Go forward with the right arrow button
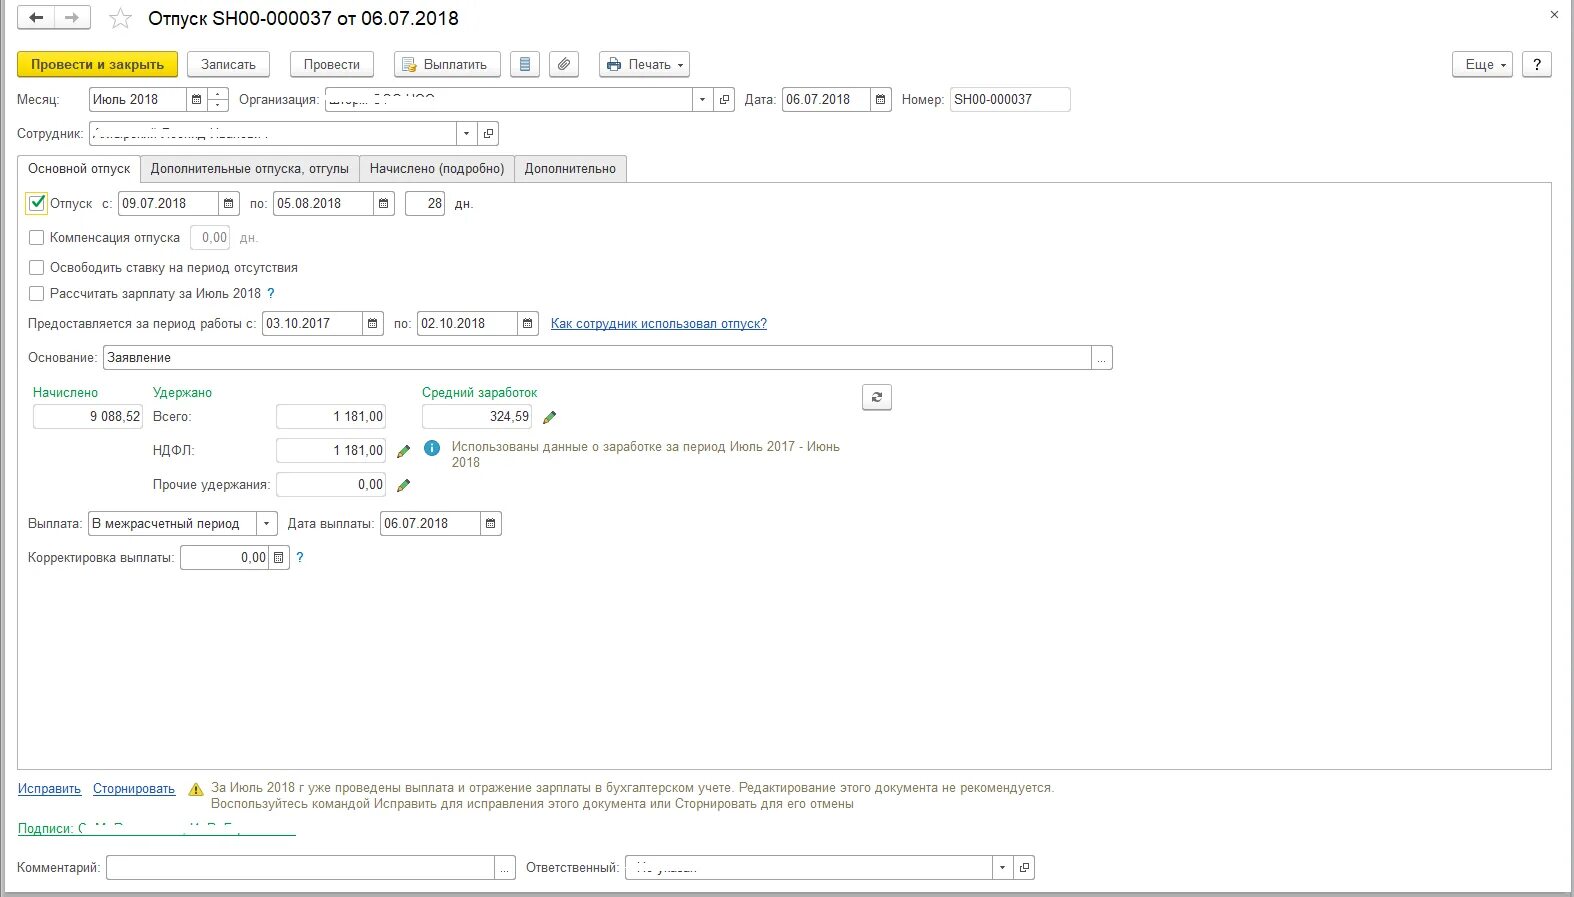 (x=72, y=18)
